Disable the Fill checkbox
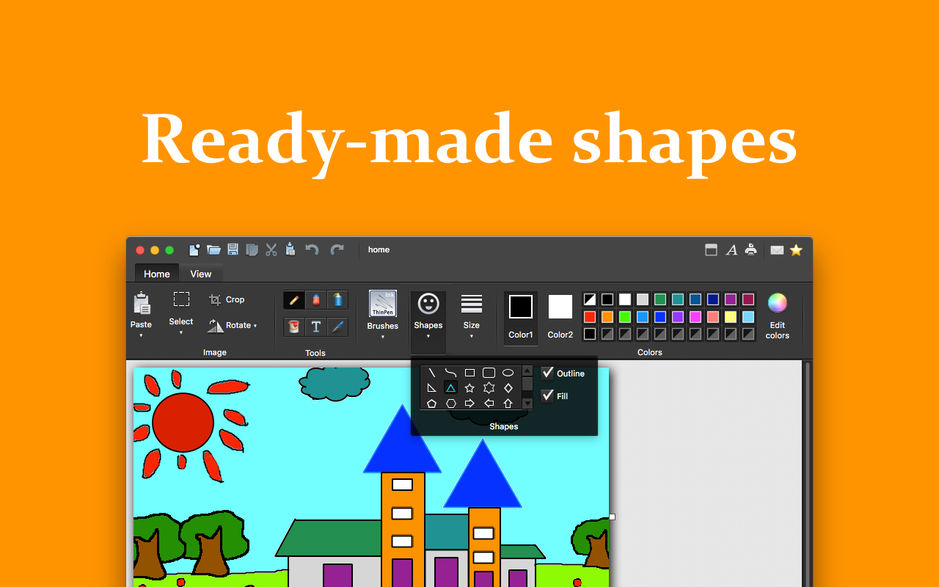939x587 pixels. point(548,393)
